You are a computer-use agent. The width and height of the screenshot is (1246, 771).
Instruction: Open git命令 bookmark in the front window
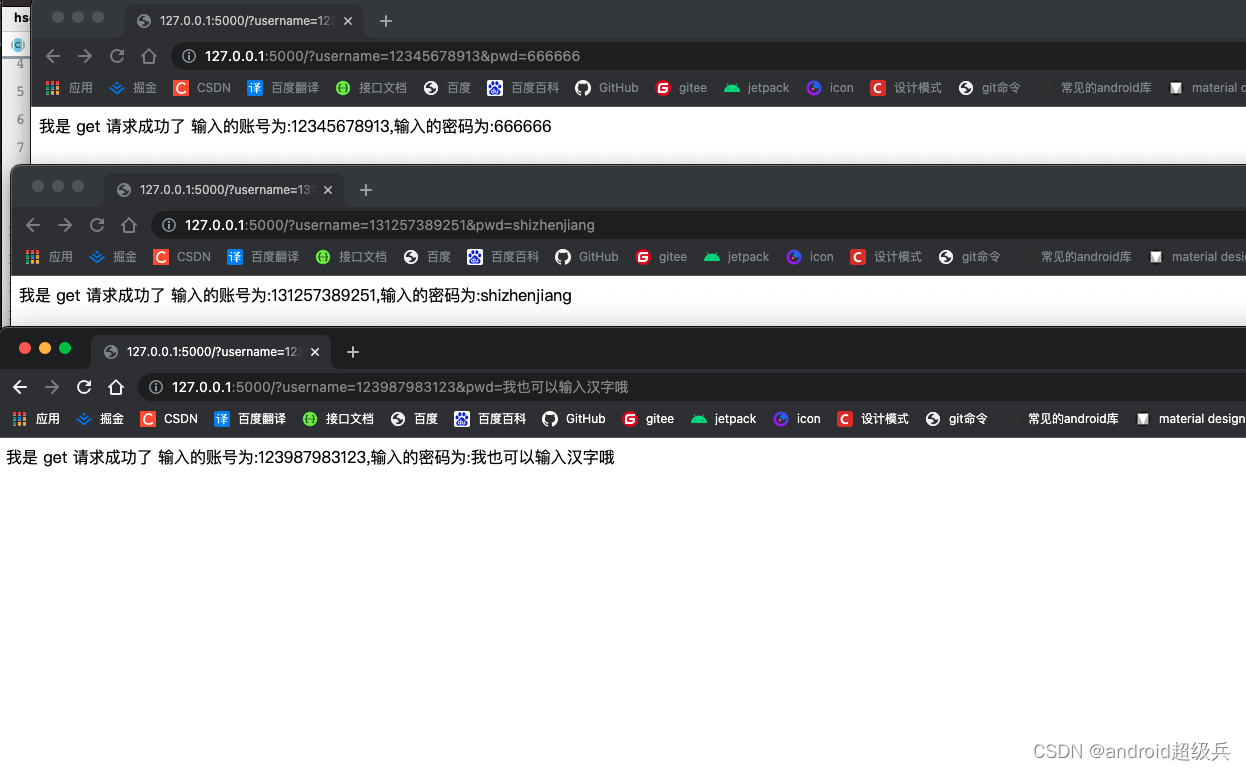(956, 419)
